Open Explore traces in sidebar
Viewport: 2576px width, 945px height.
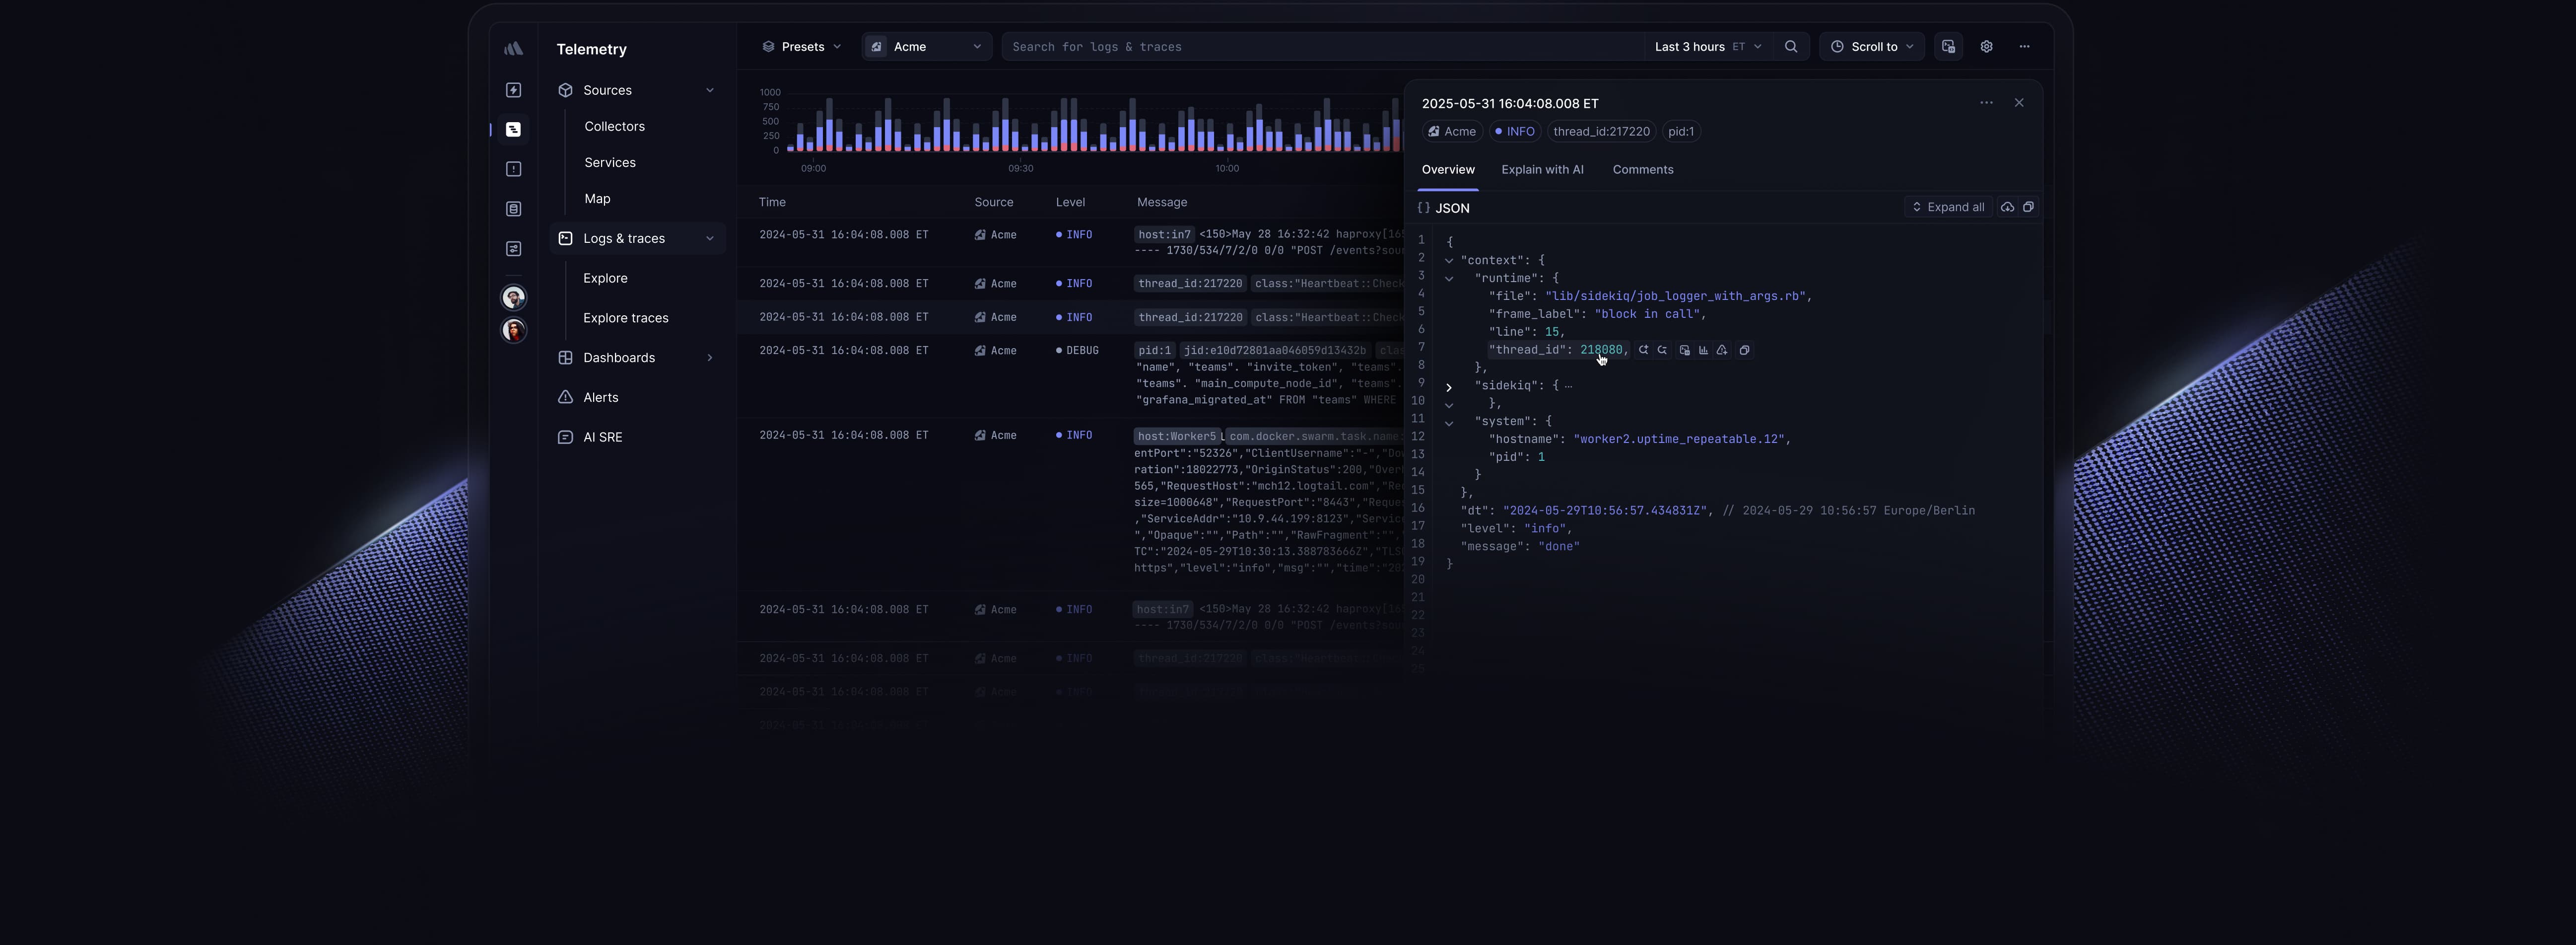[626, 318]
